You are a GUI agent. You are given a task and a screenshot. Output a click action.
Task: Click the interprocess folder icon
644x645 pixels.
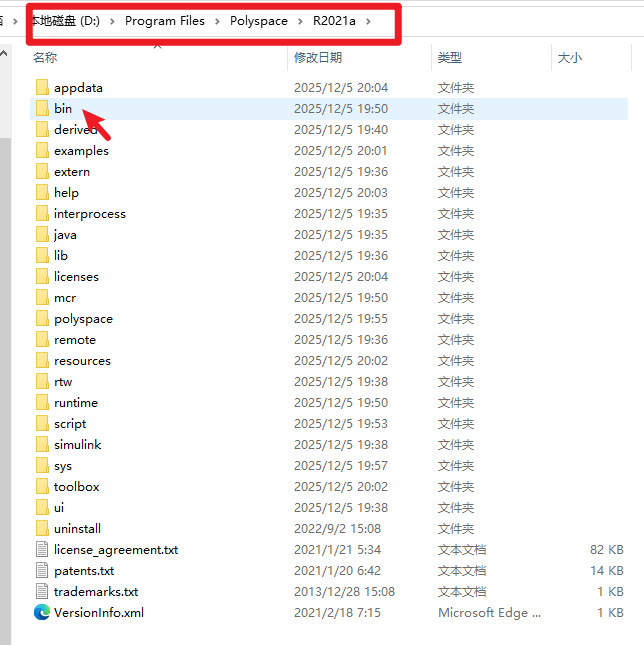click(42, 213)
